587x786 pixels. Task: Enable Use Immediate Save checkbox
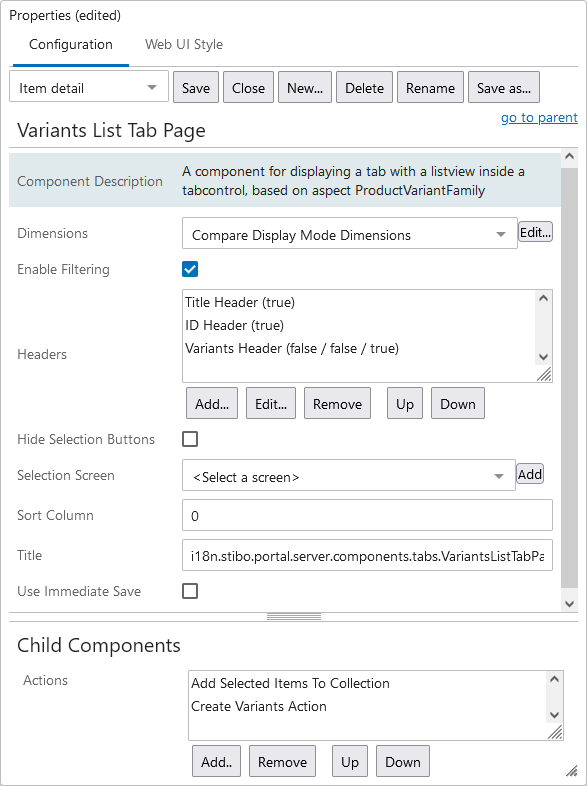coord(190,591)
